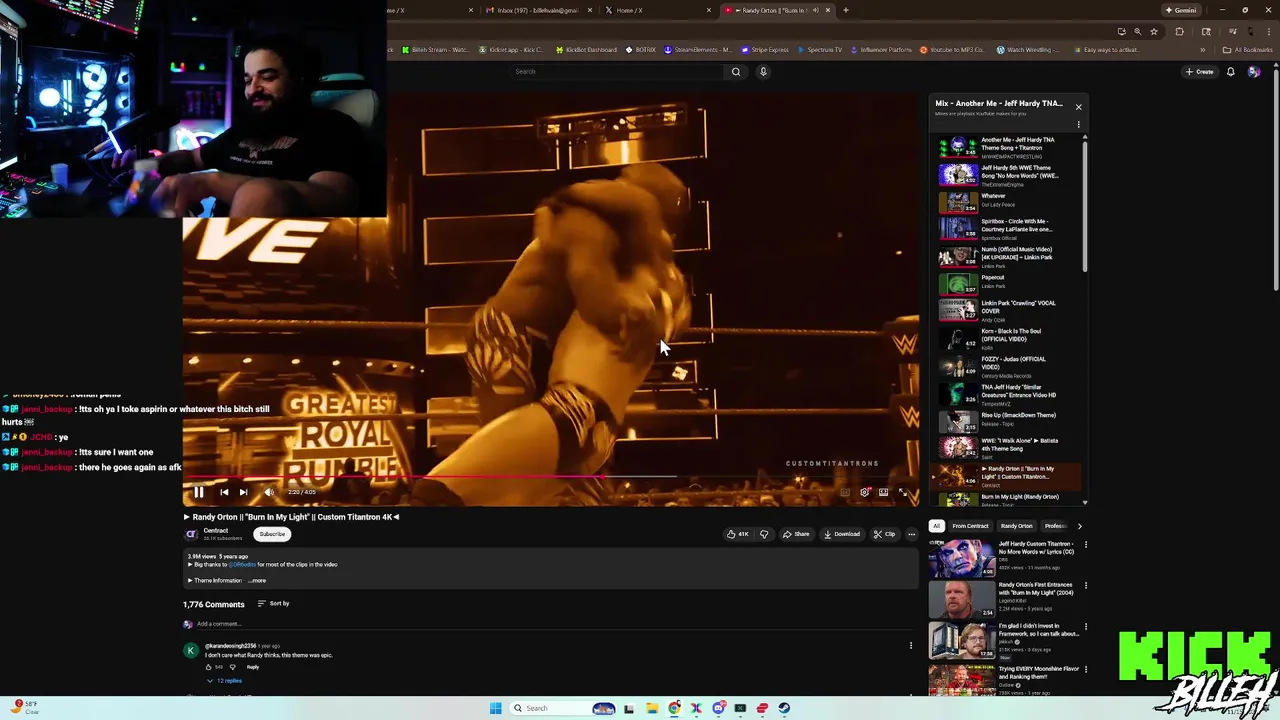Open the weather widget on taskbar
Image resolution: width=1280 pixels, height=720 pixels.
click(25, 707)
